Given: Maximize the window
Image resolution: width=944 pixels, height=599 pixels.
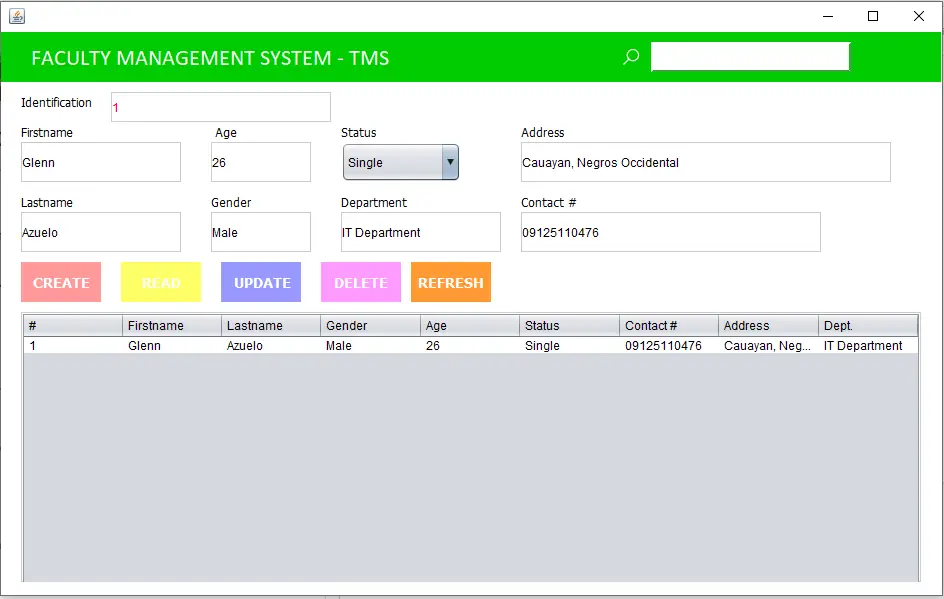Looking at the screenshot, I should pos(873,16).
